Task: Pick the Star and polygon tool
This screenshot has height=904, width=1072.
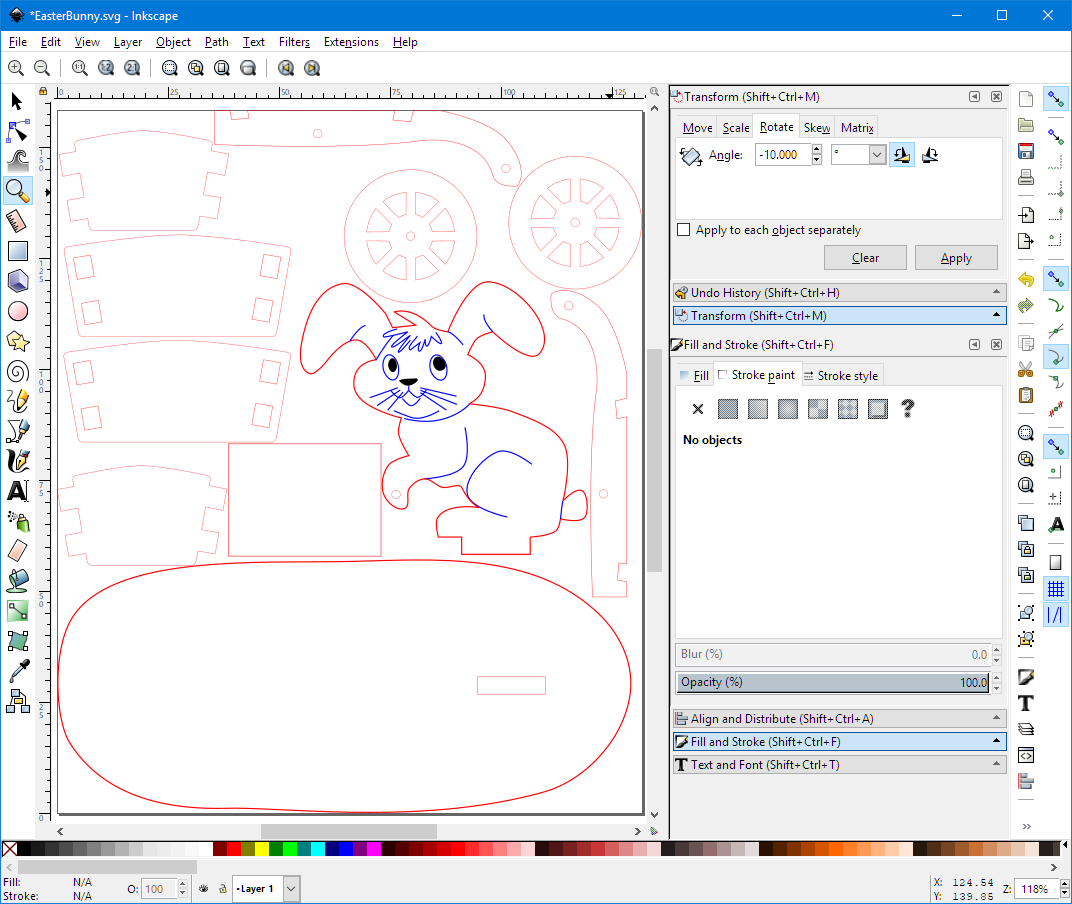Action: point(17,341)
